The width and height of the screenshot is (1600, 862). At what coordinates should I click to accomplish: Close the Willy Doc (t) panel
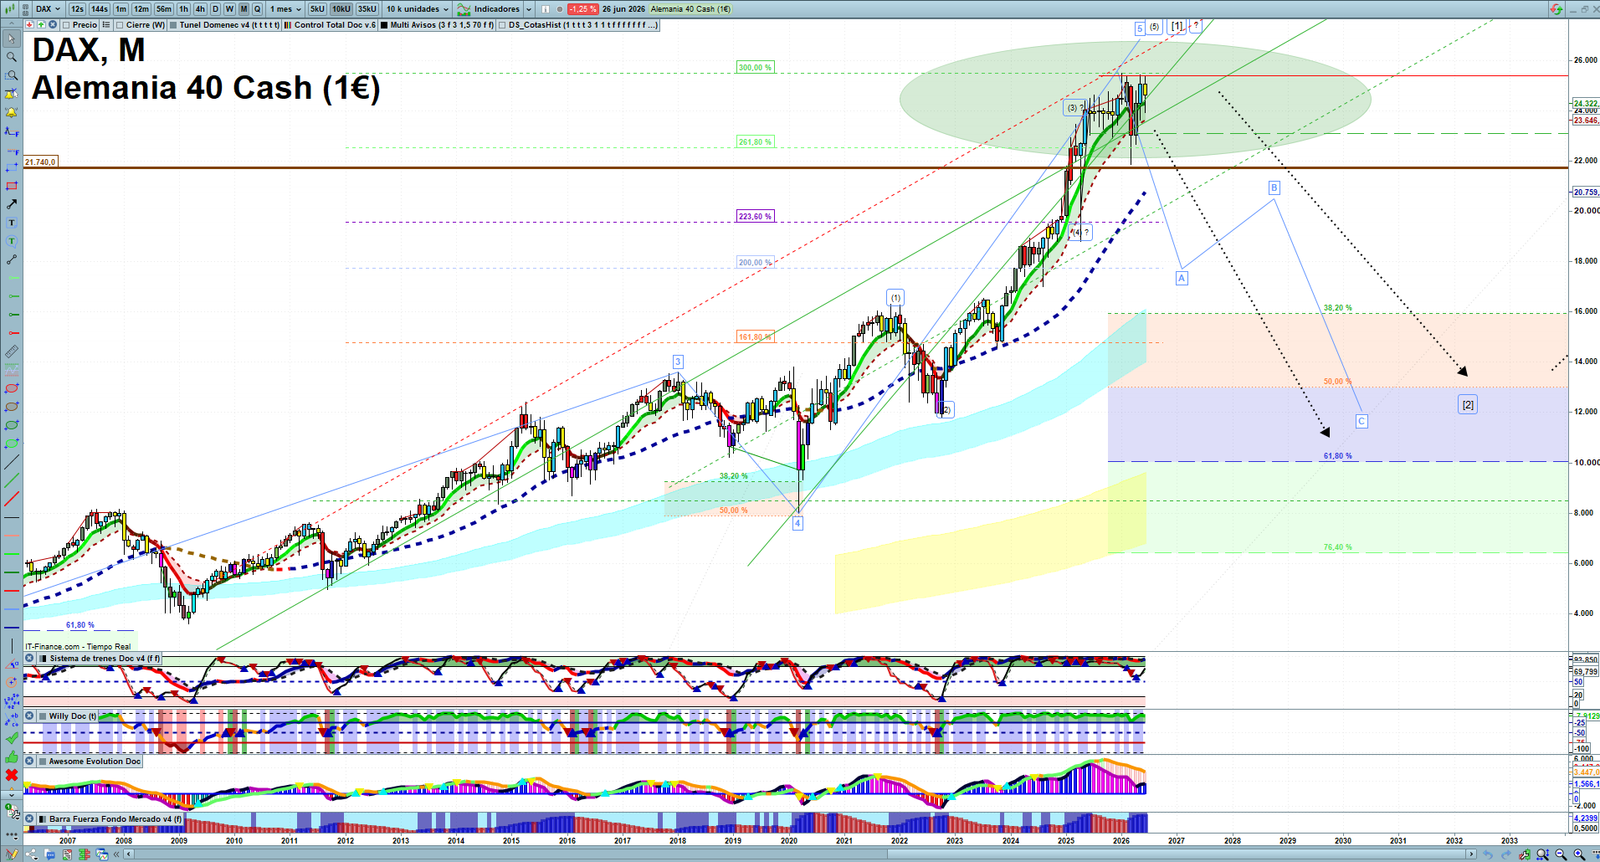coord(30,716)
